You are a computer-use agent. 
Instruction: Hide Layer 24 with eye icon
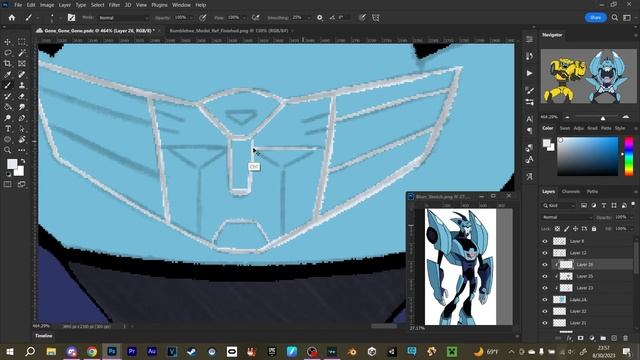(545, 300)
